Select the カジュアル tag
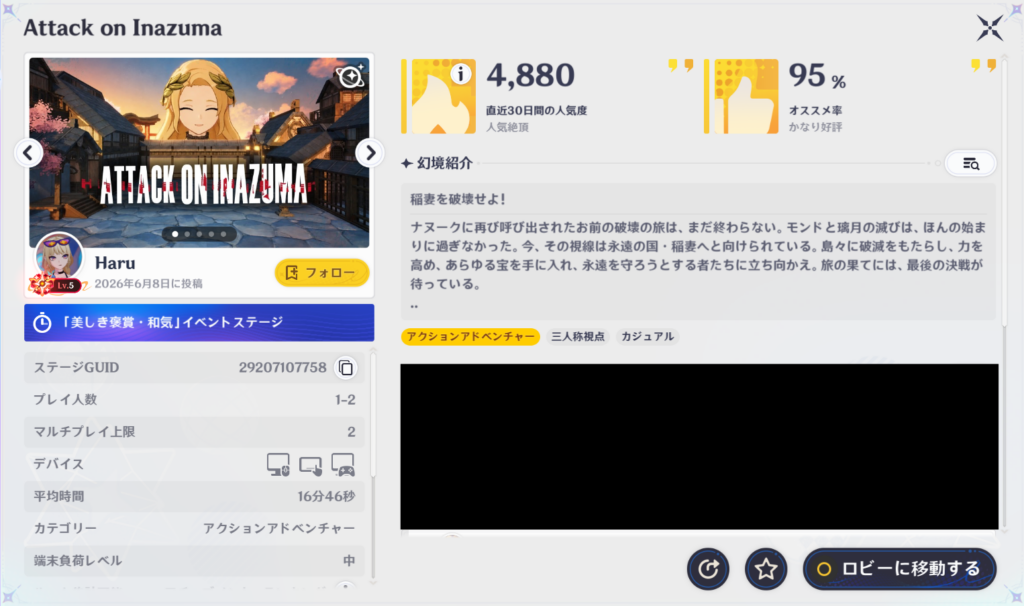 pos(647,336)
